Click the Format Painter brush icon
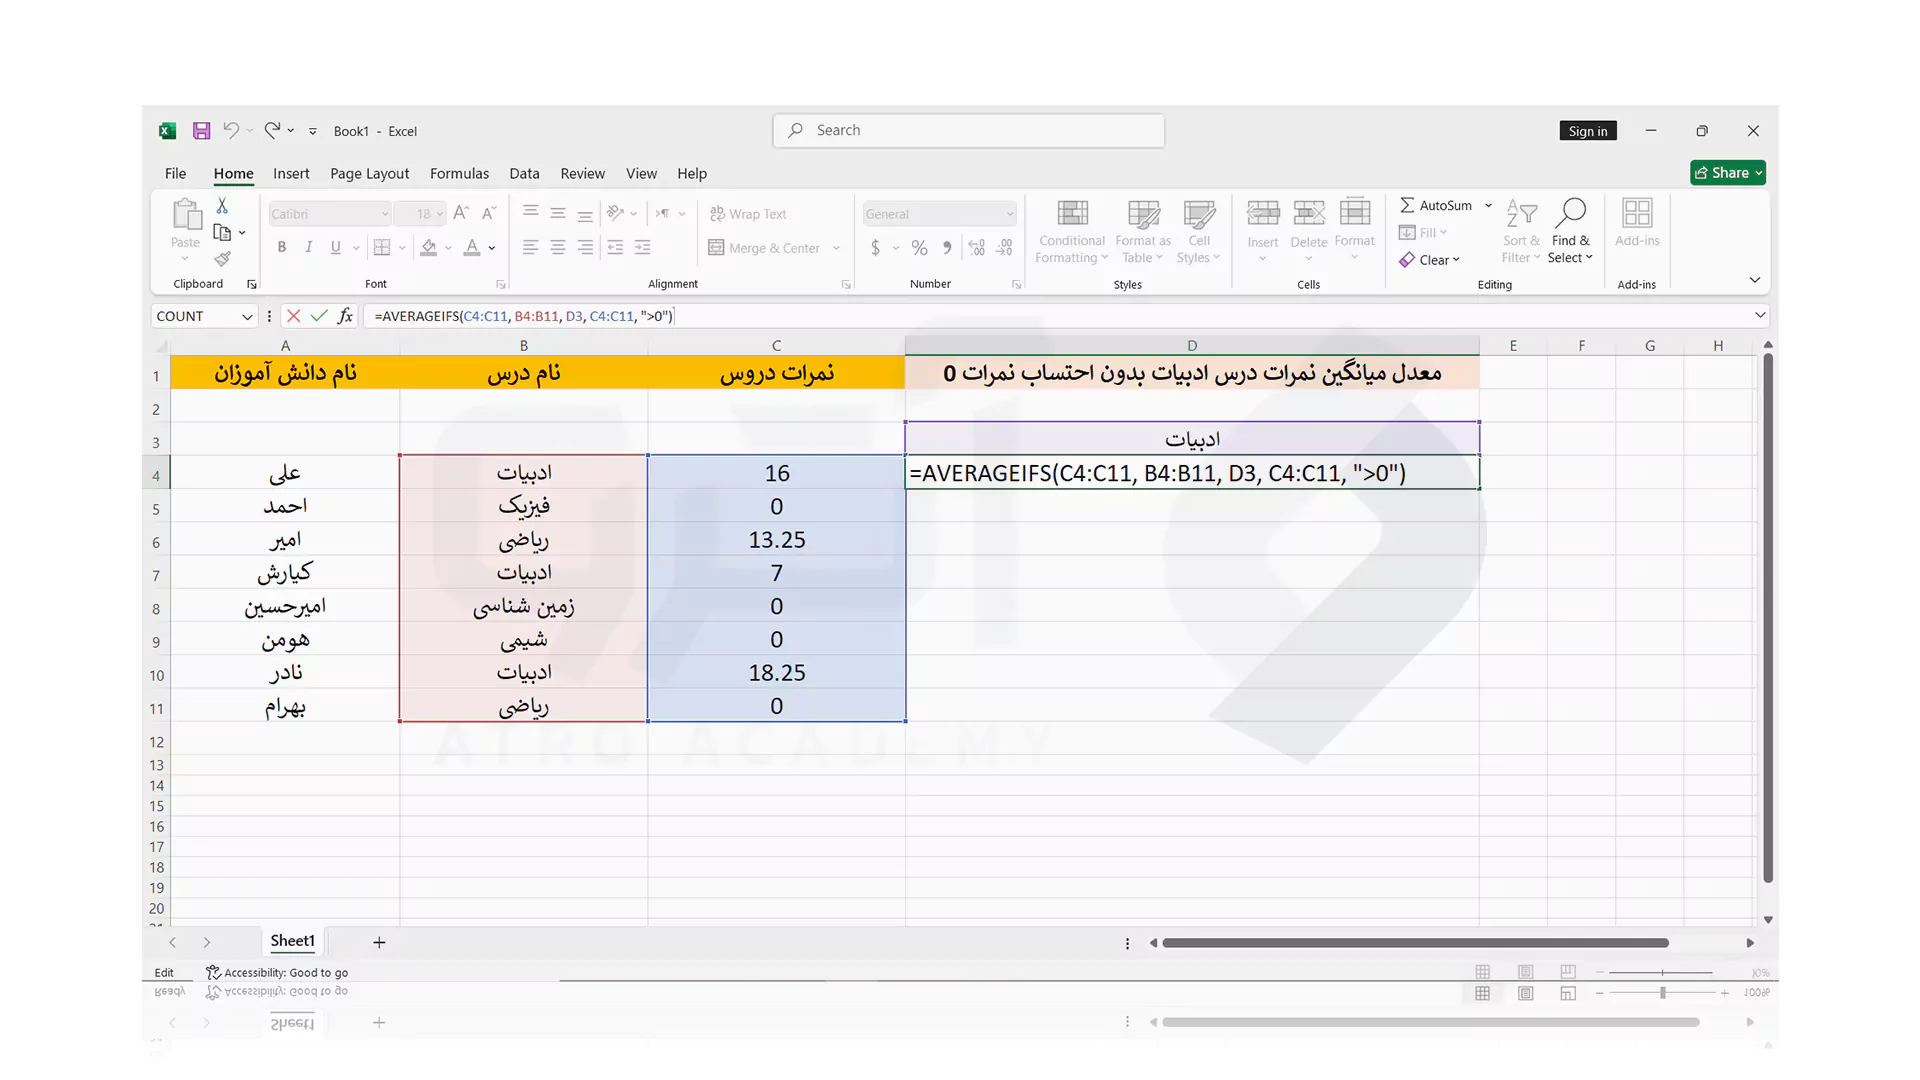This screenshot has width=1920, height=1080. pos(222,259)
